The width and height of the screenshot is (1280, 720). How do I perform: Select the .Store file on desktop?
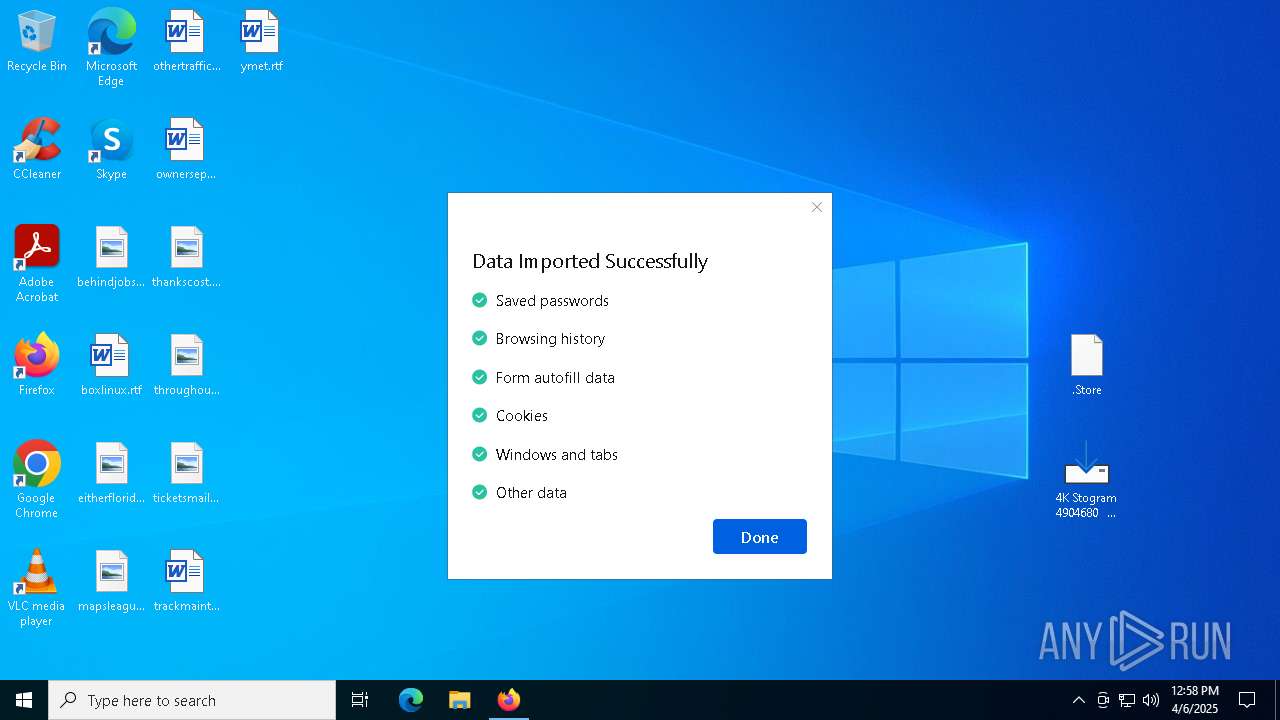1086,366
